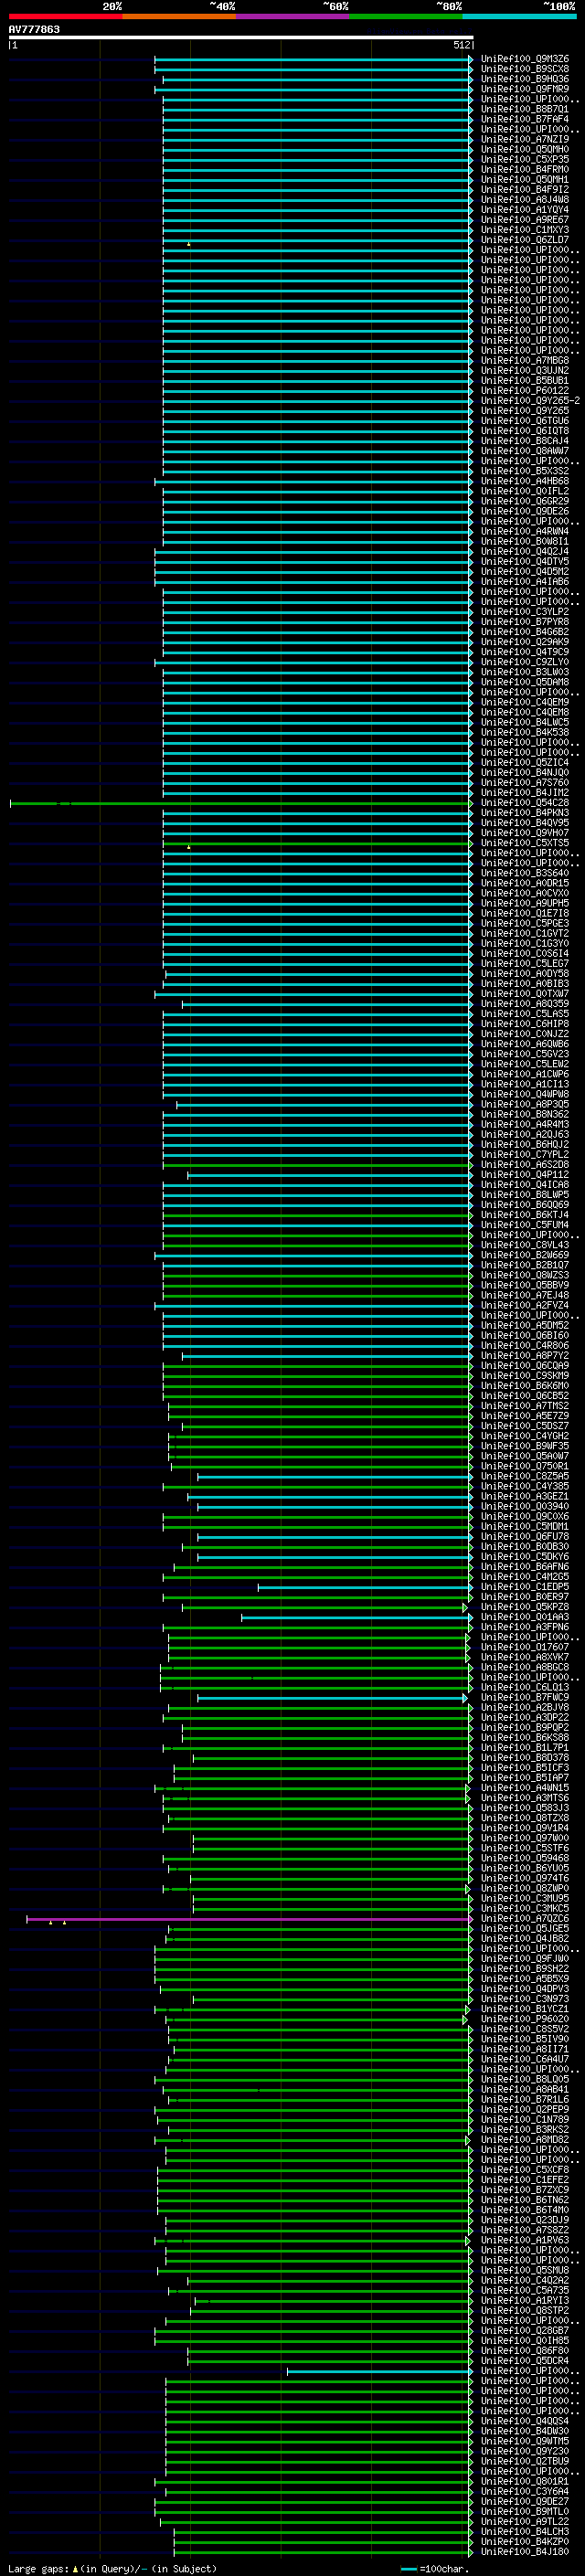Select UniRef100_Q9Y265-2 label

pos(530,400)
